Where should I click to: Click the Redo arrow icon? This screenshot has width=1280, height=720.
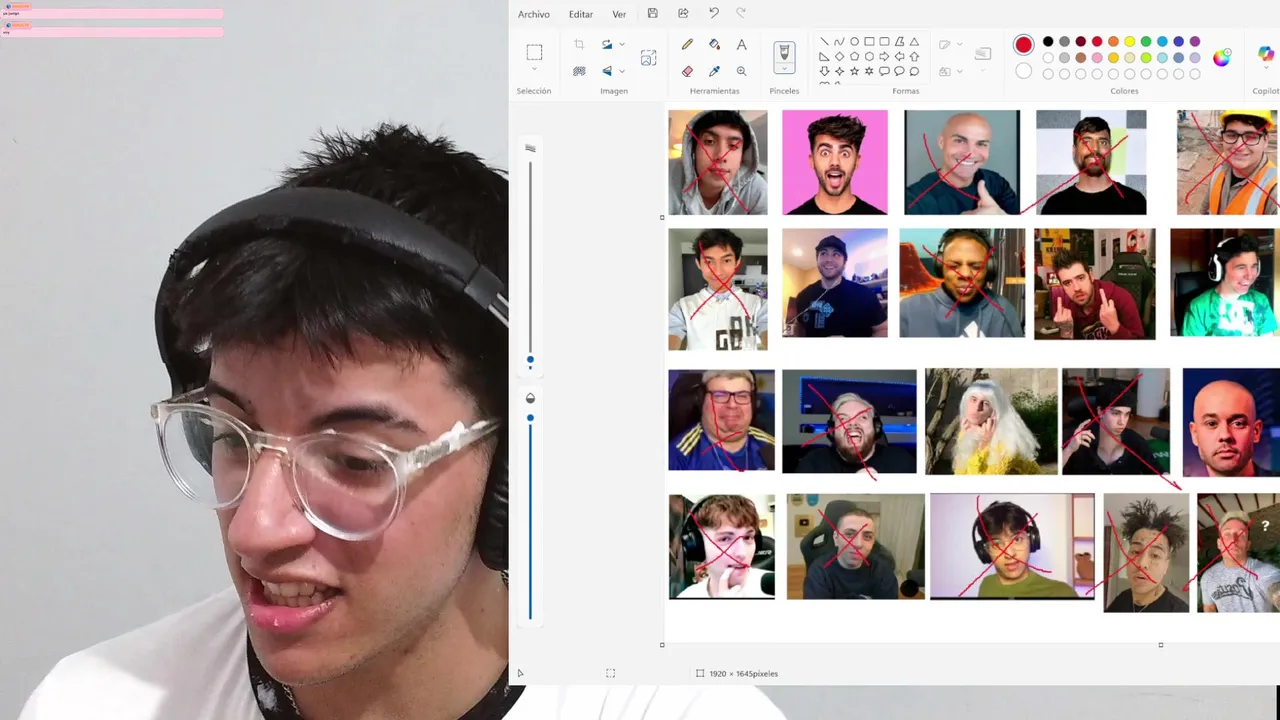[x=741, y=13]
